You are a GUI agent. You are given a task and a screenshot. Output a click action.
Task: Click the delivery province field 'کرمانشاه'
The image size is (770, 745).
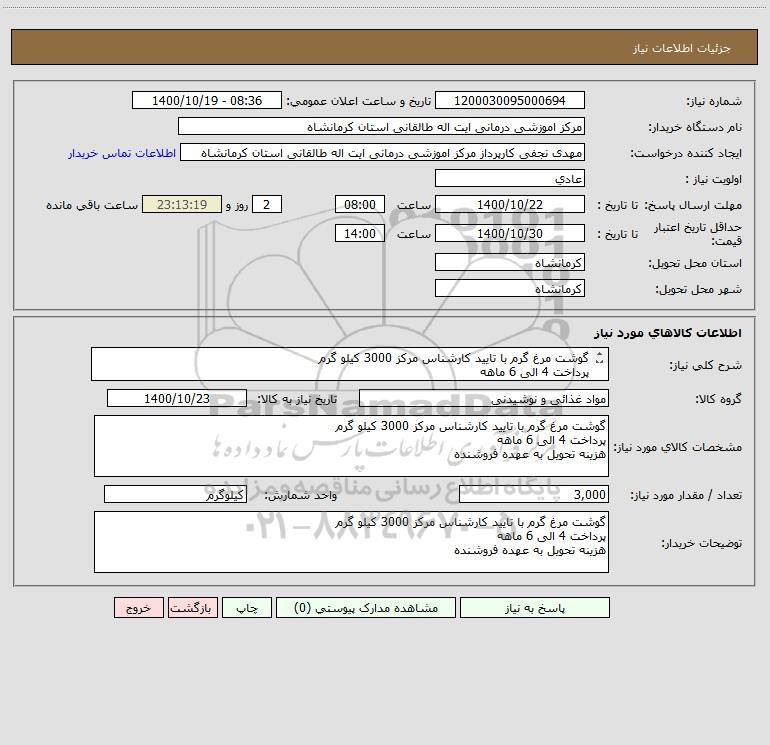point(510,262)
